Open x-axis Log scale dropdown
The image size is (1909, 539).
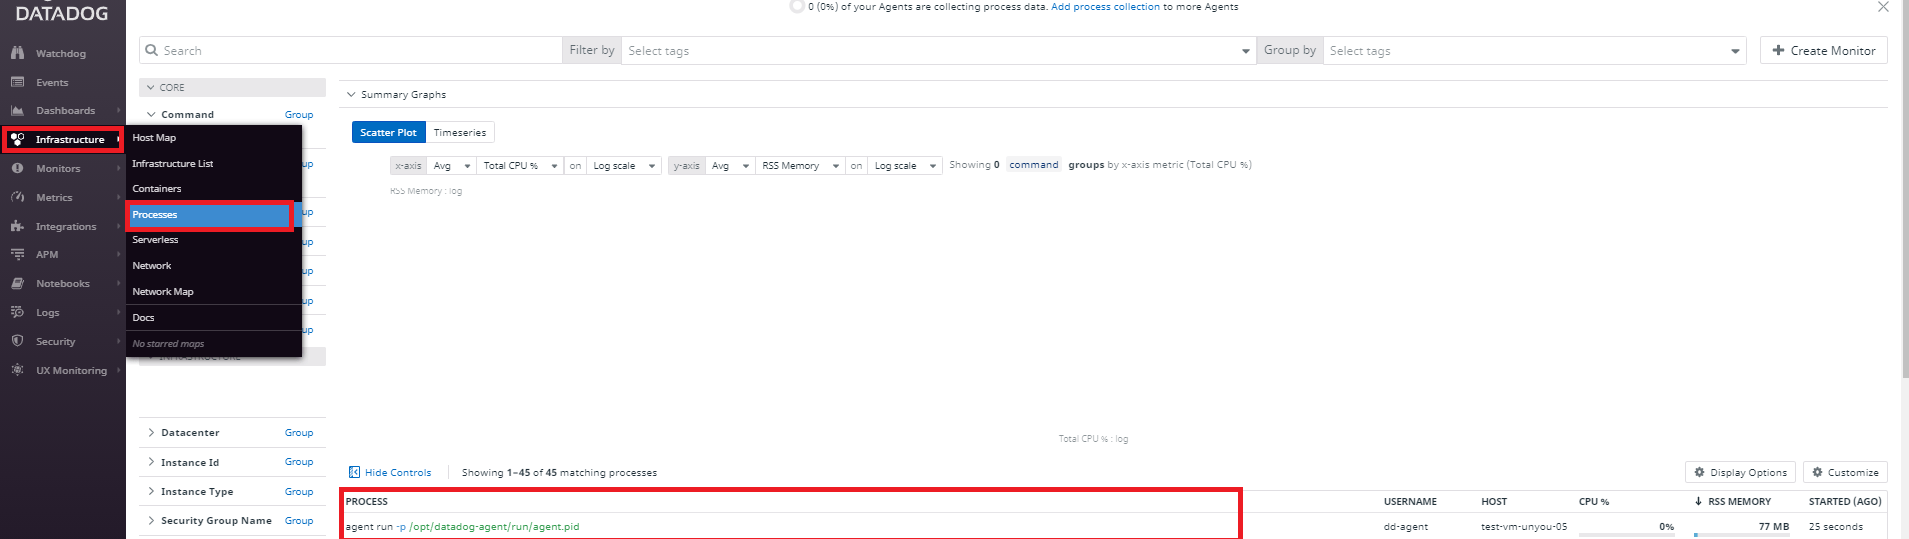tap(624, 166)
